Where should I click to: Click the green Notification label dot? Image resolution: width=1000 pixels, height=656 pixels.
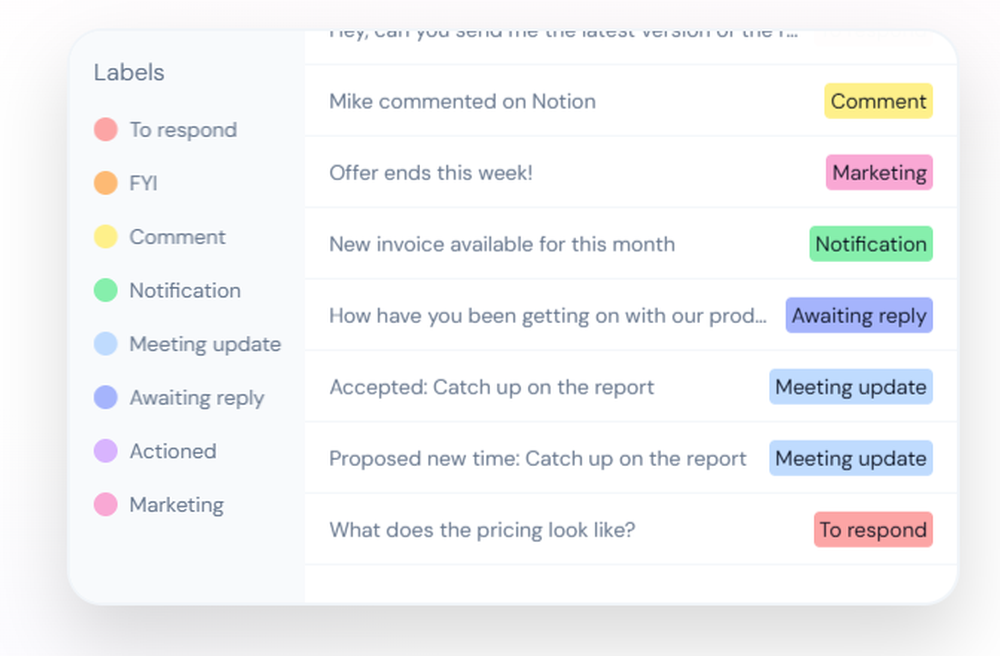pos(106,290)
